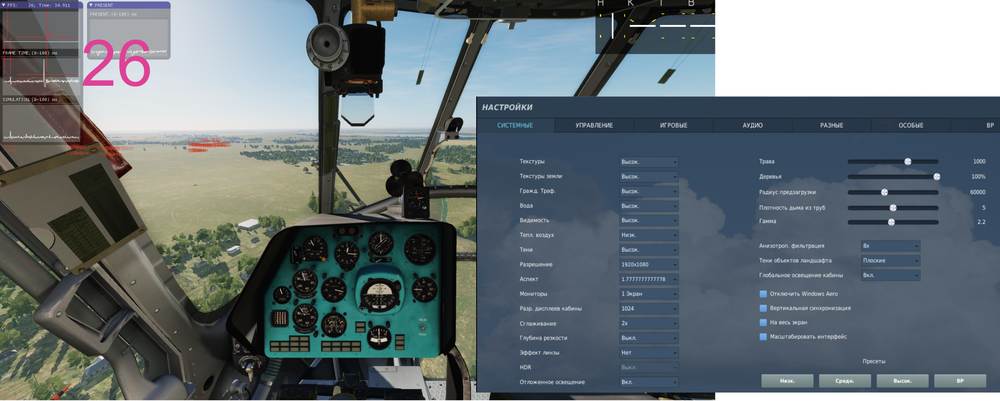Open the Анизотроп. фильтрация dropdown
Viewport: 1000px width, 401px height.
[x=890, y=245]
